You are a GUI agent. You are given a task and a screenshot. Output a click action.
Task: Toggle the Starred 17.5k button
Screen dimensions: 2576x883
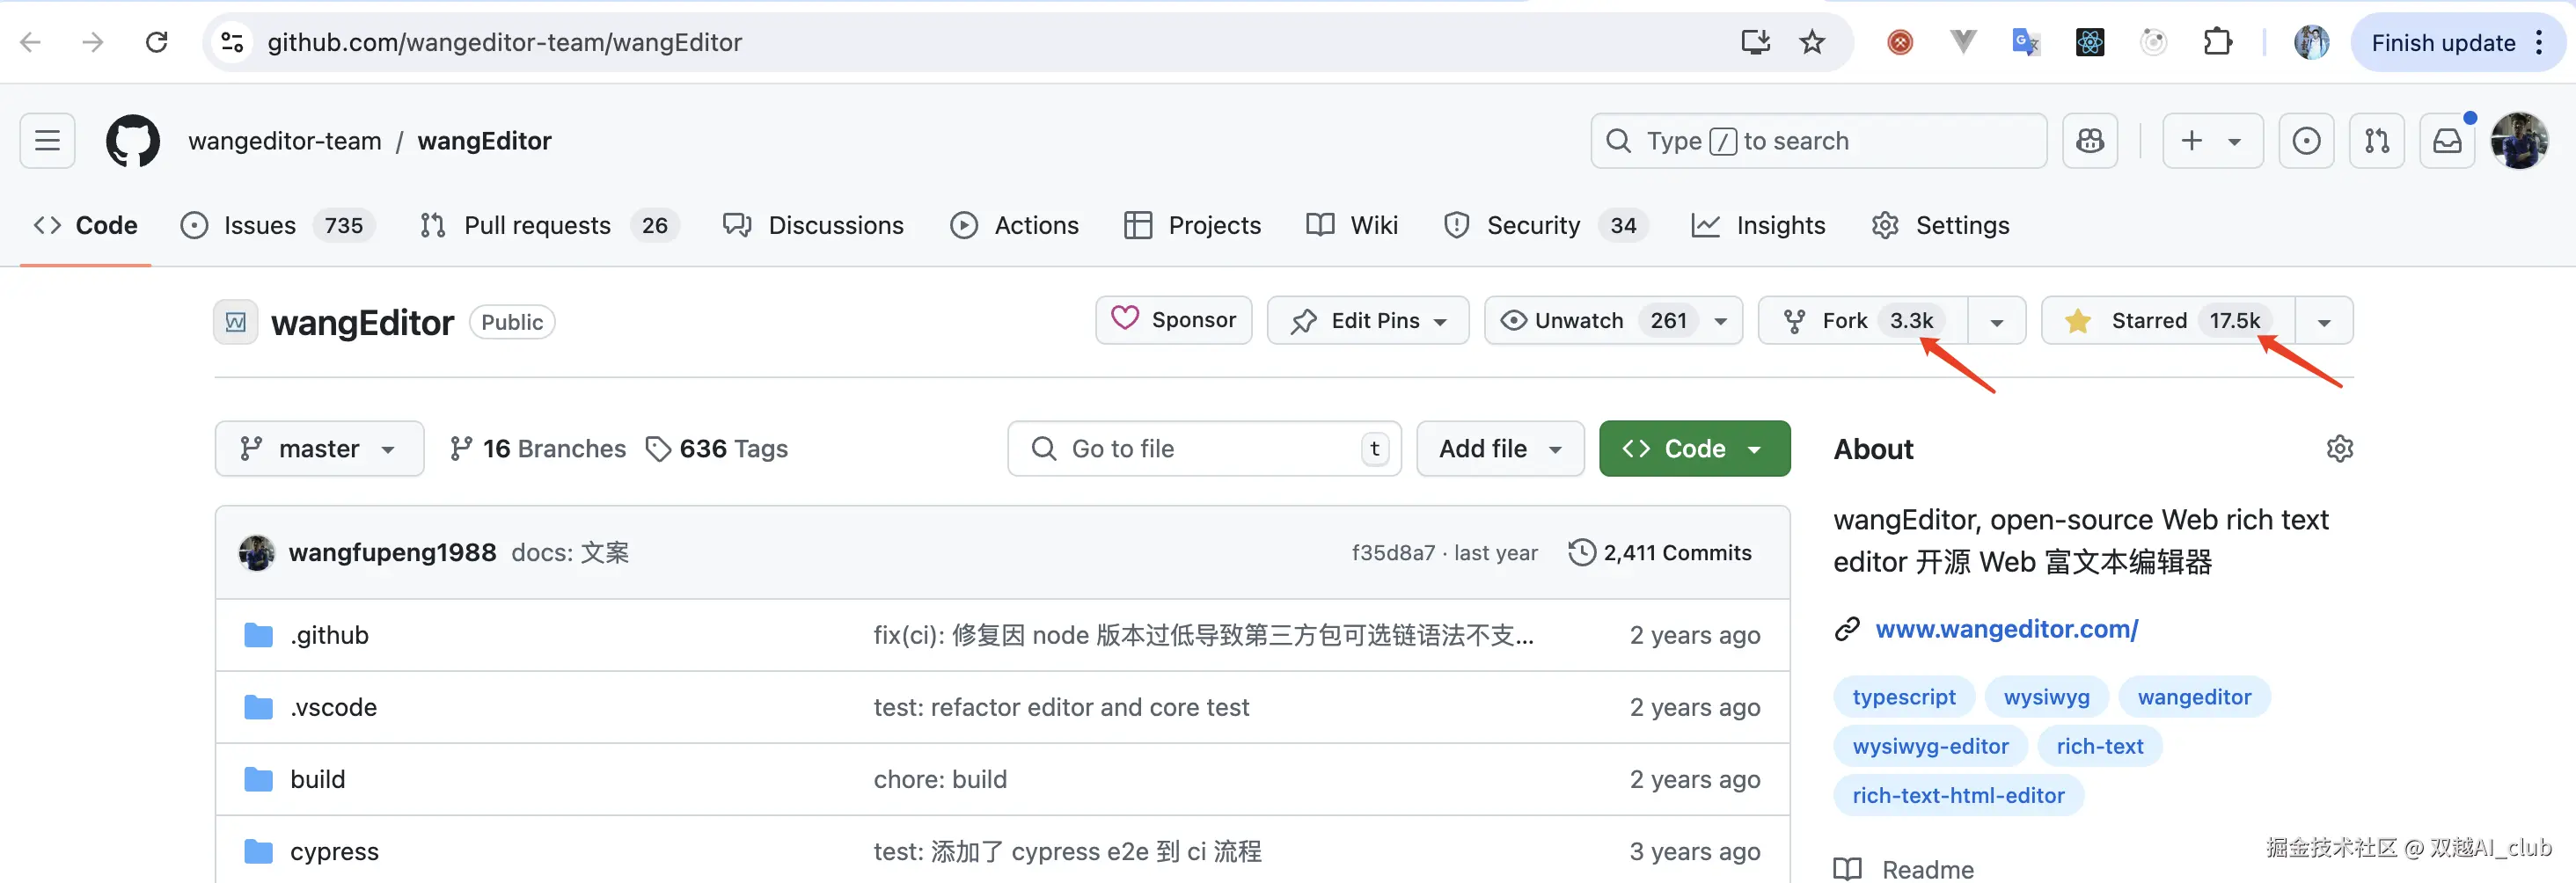coord(2168,320)
